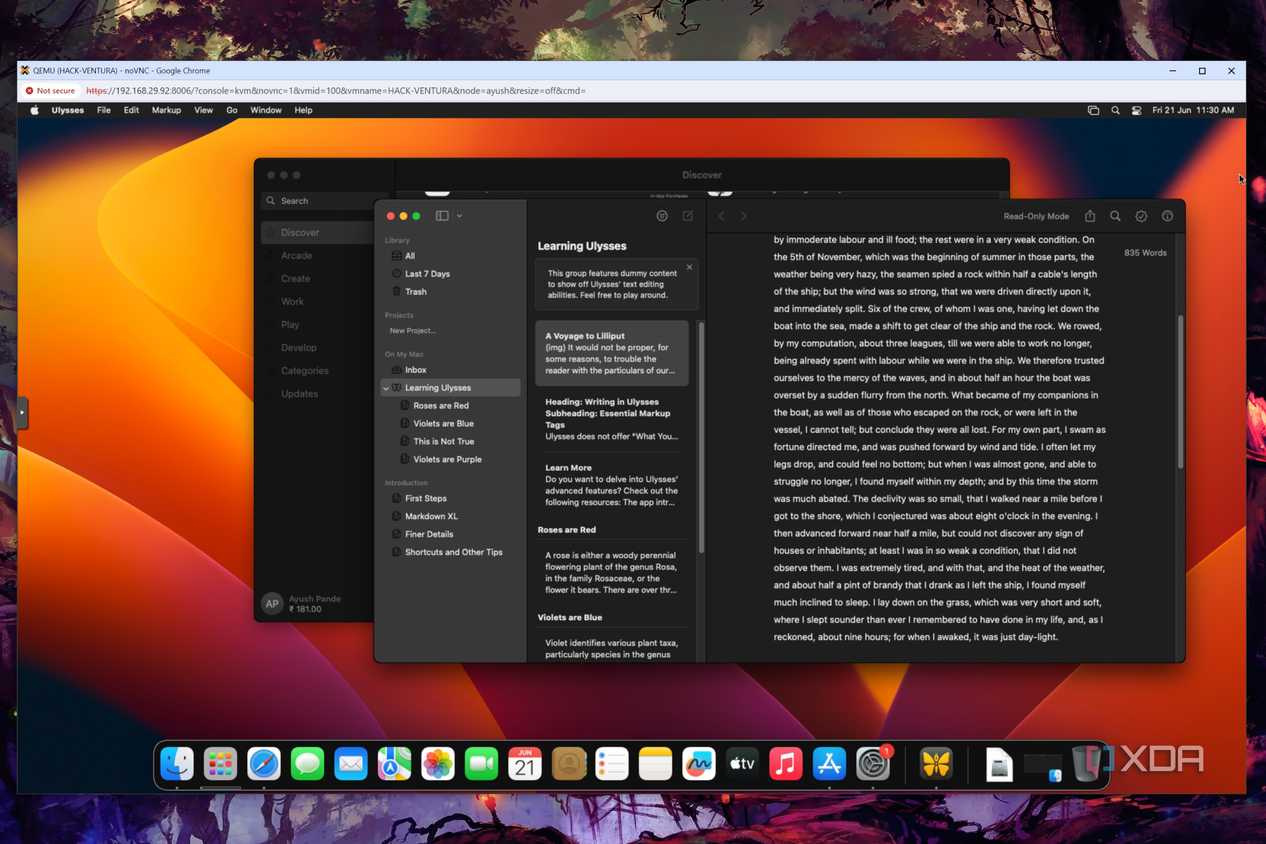
Task: Open the dropdown arrow beside the sidebar icon
Action: tap(459, 216)
